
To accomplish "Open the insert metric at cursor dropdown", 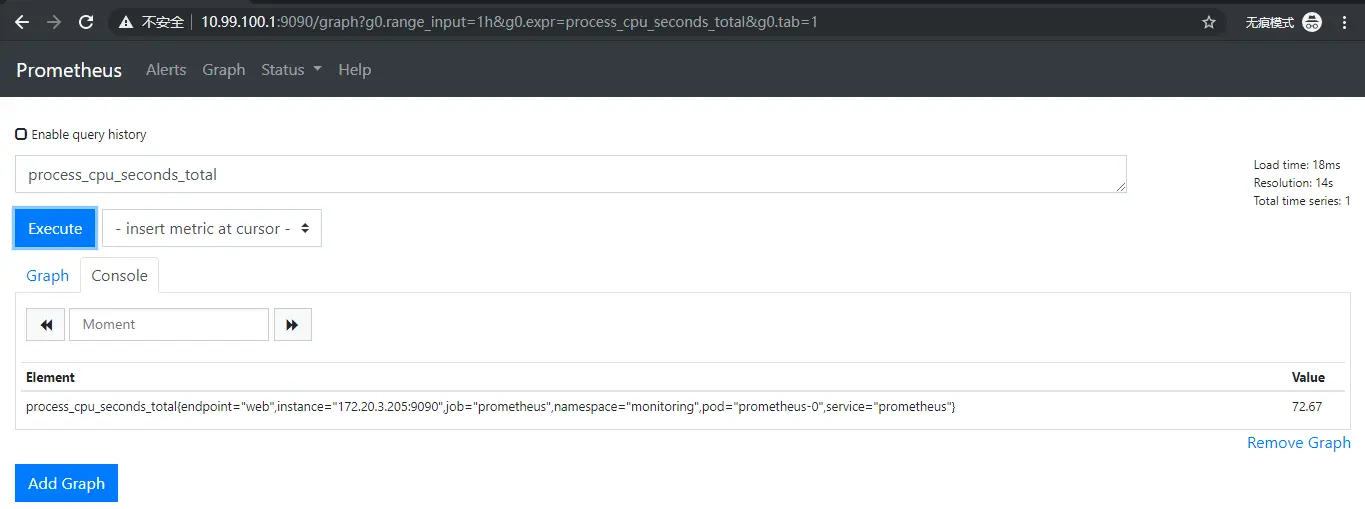I will pyautogui.click(x=212, y=228).
